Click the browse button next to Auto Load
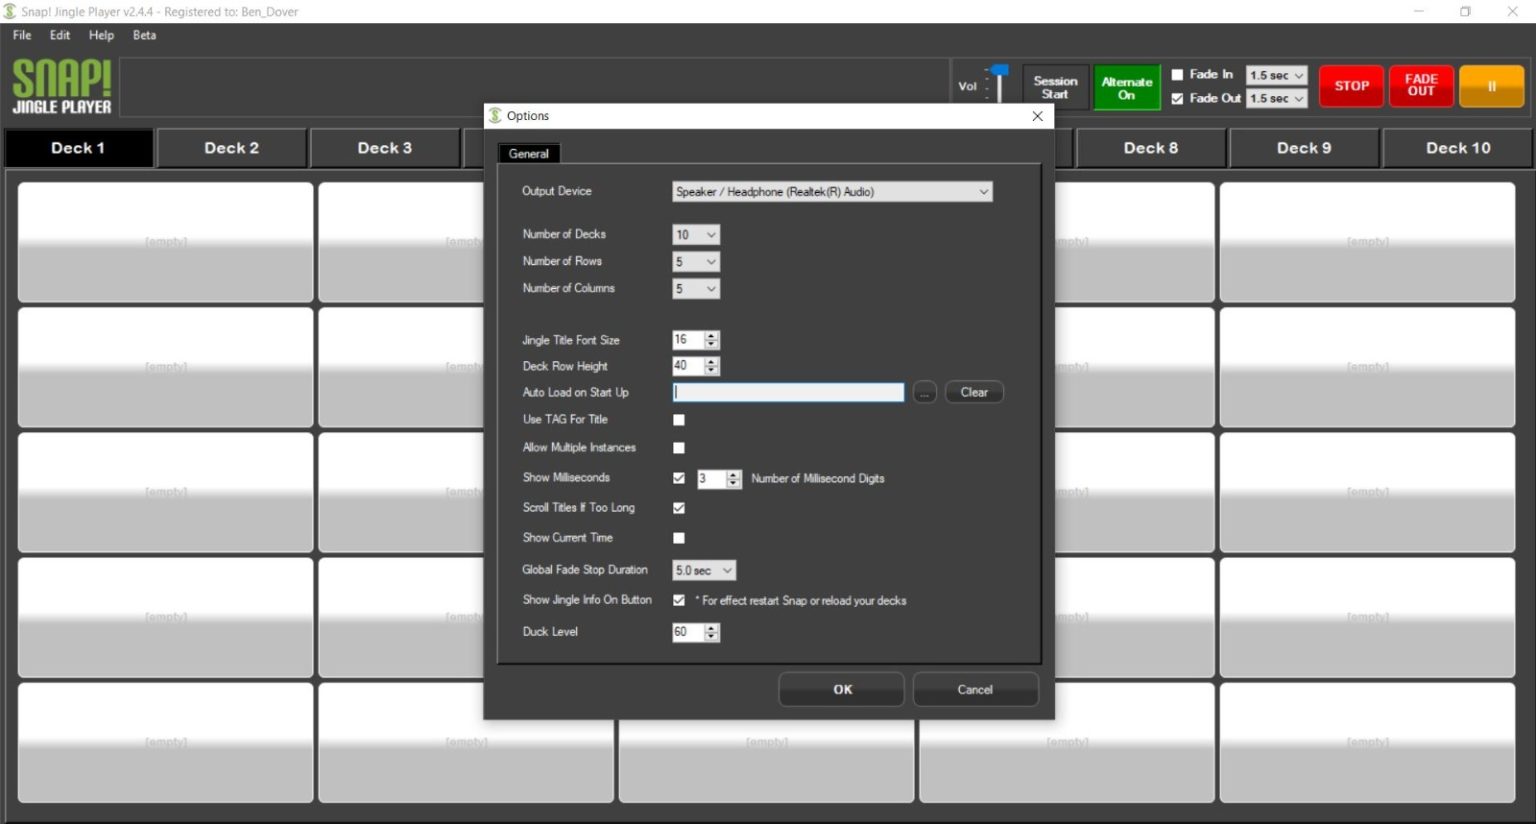The image size is (1536, 824). 924,392
